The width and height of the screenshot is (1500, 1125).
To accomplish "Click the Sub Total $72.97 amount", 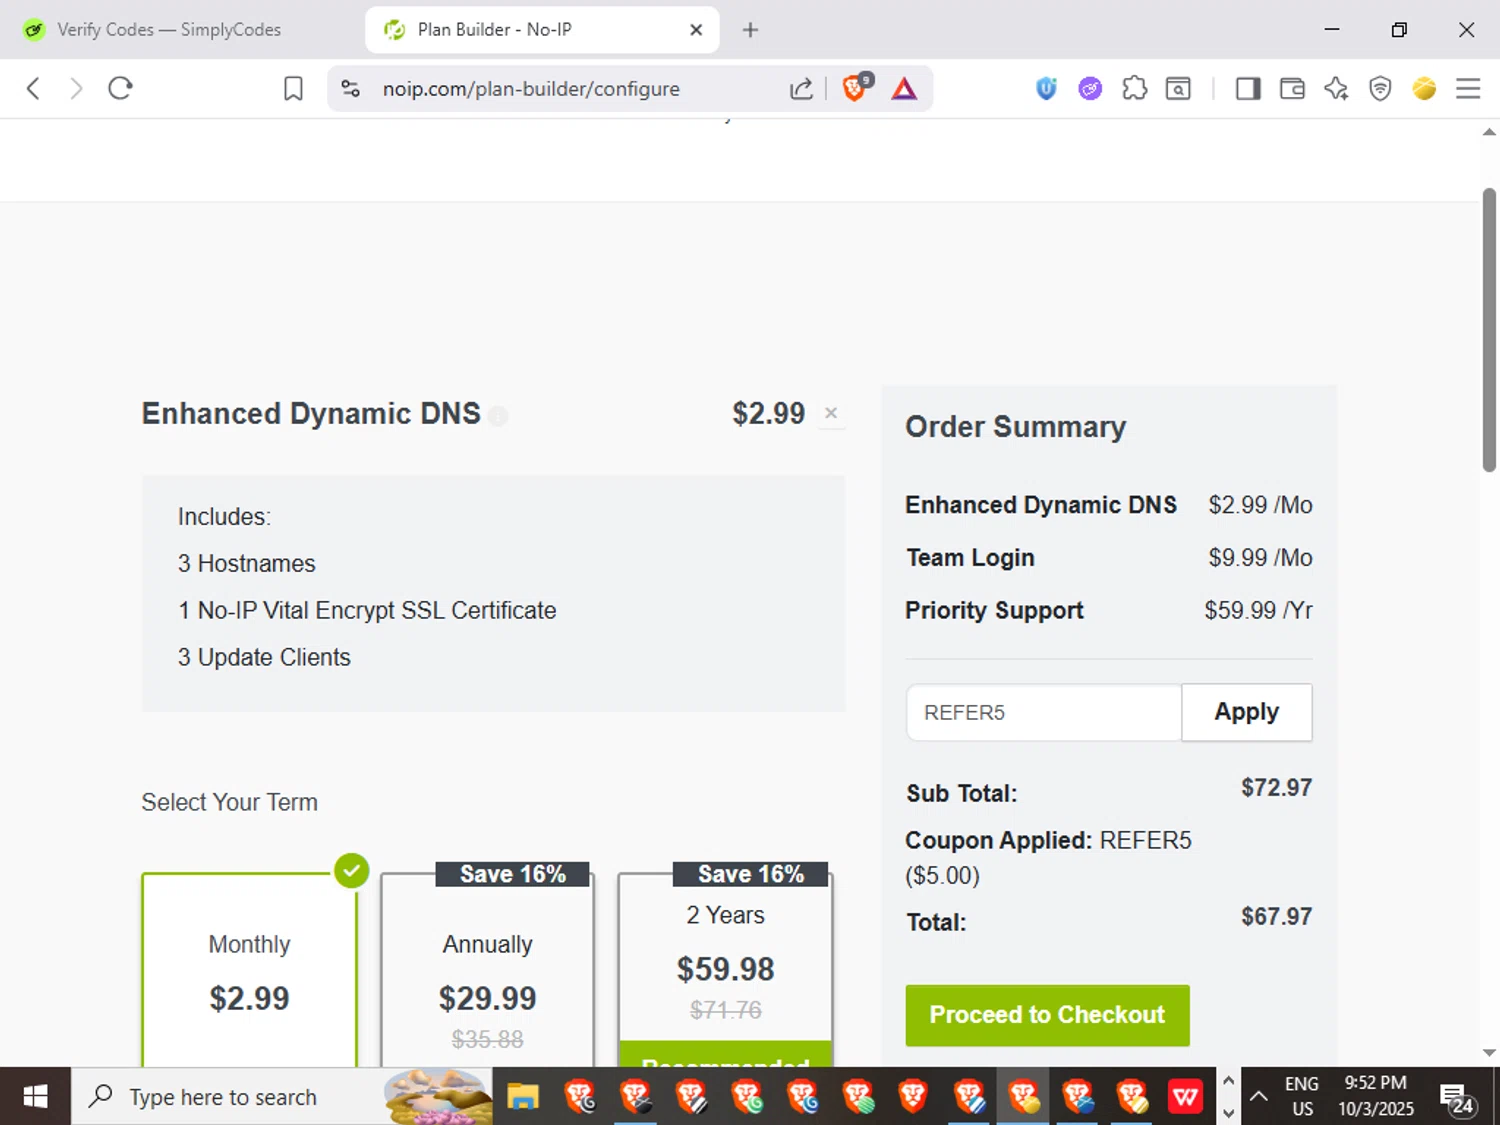I will (1276, 787).
